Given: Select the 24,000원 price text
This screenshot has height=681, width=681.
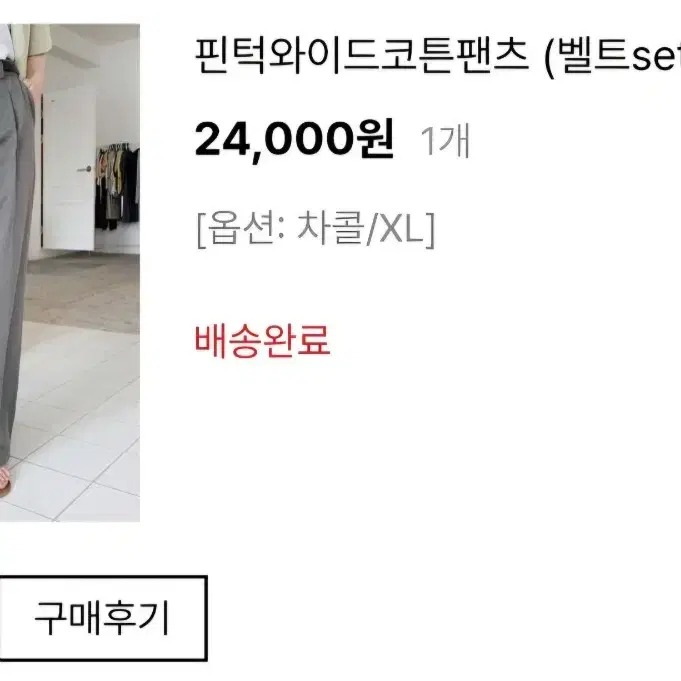Looking at the screenshot, I should click(x=294, y=140).
